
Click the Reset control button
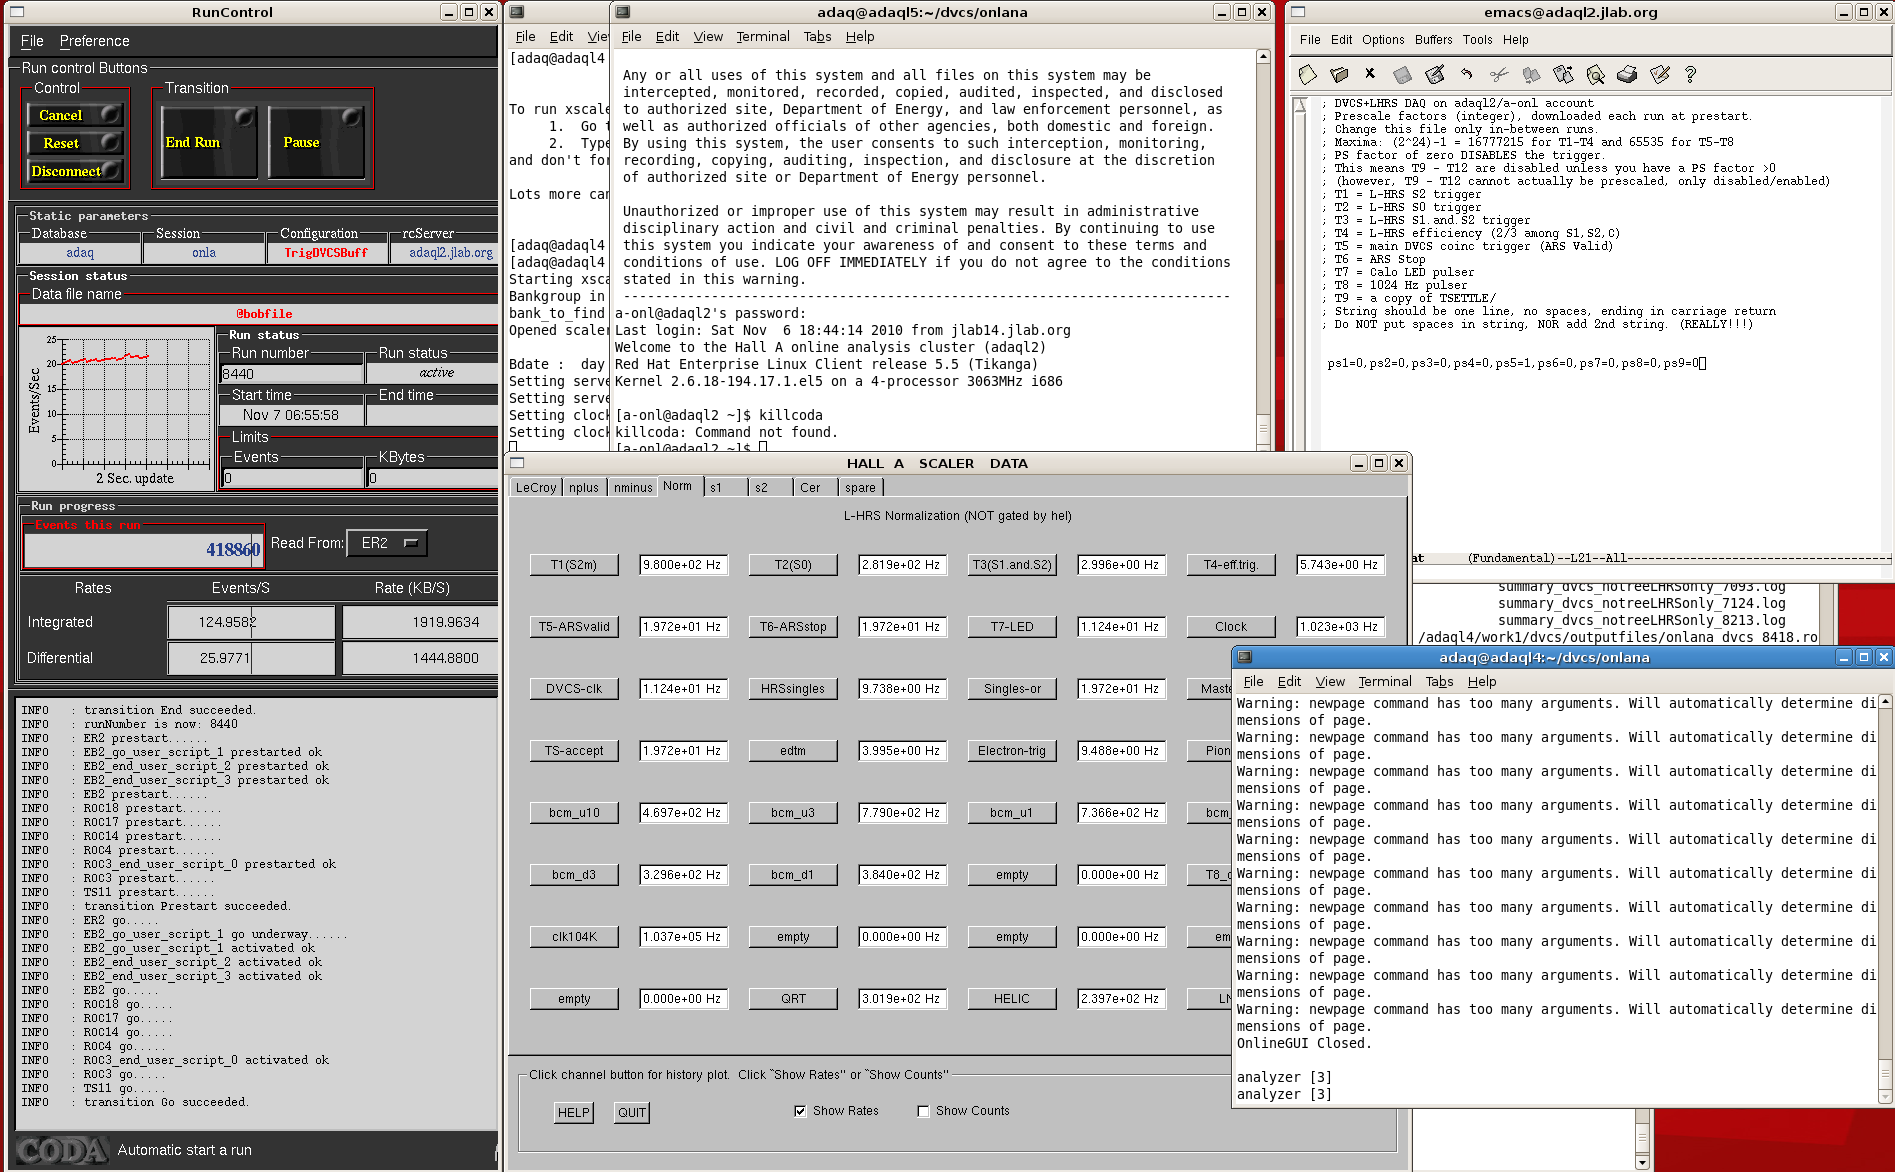(74, 143)
